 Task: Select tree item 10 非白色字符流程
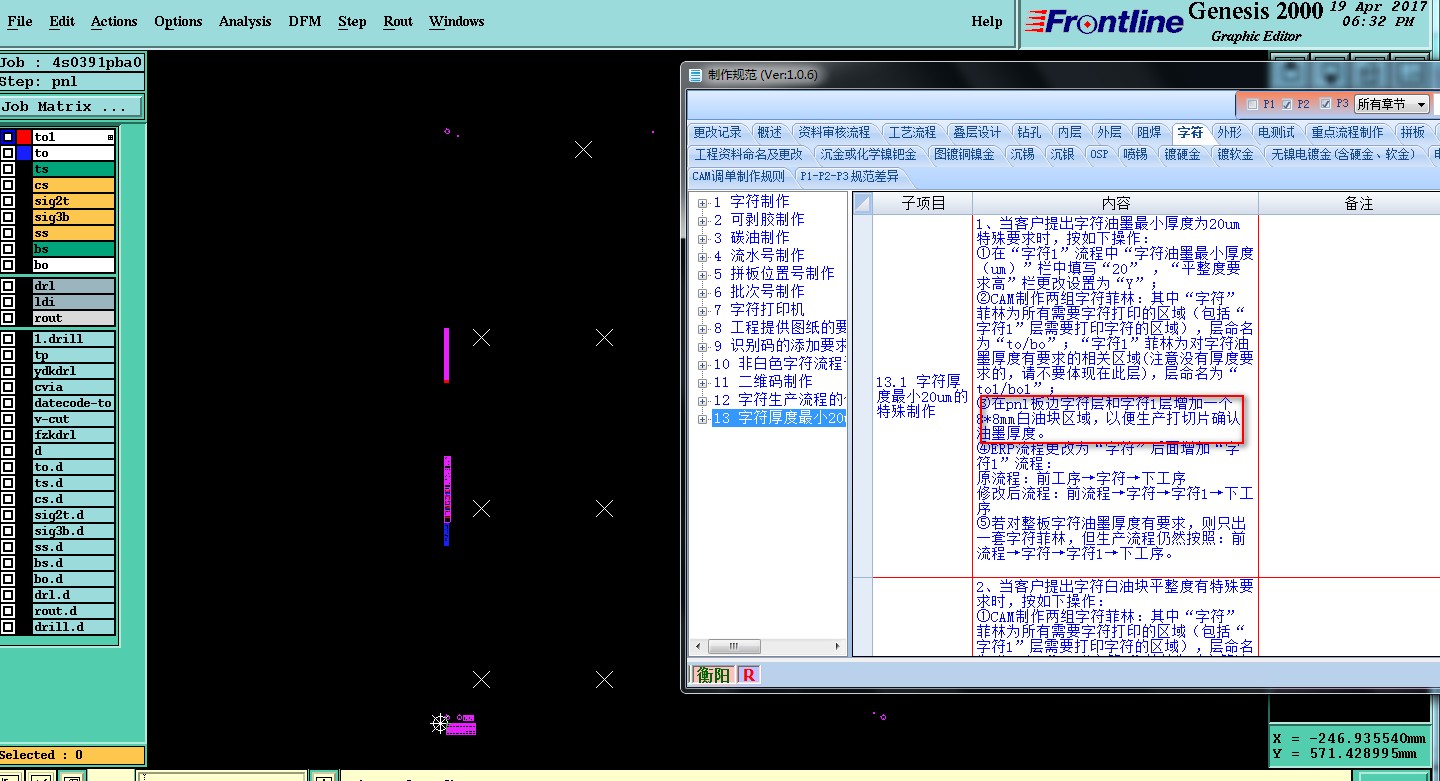pos(780,364)
